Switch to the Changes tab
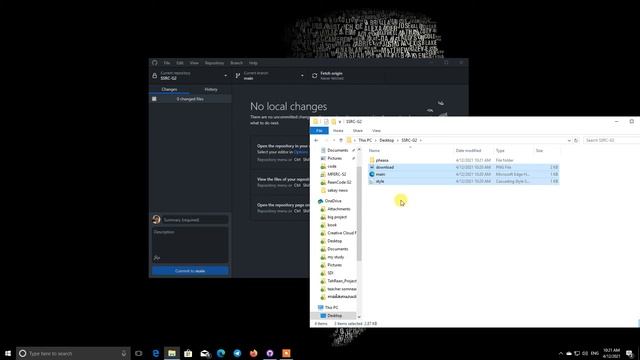Screen dimensions: 640x360 click(x=169, y=89)
